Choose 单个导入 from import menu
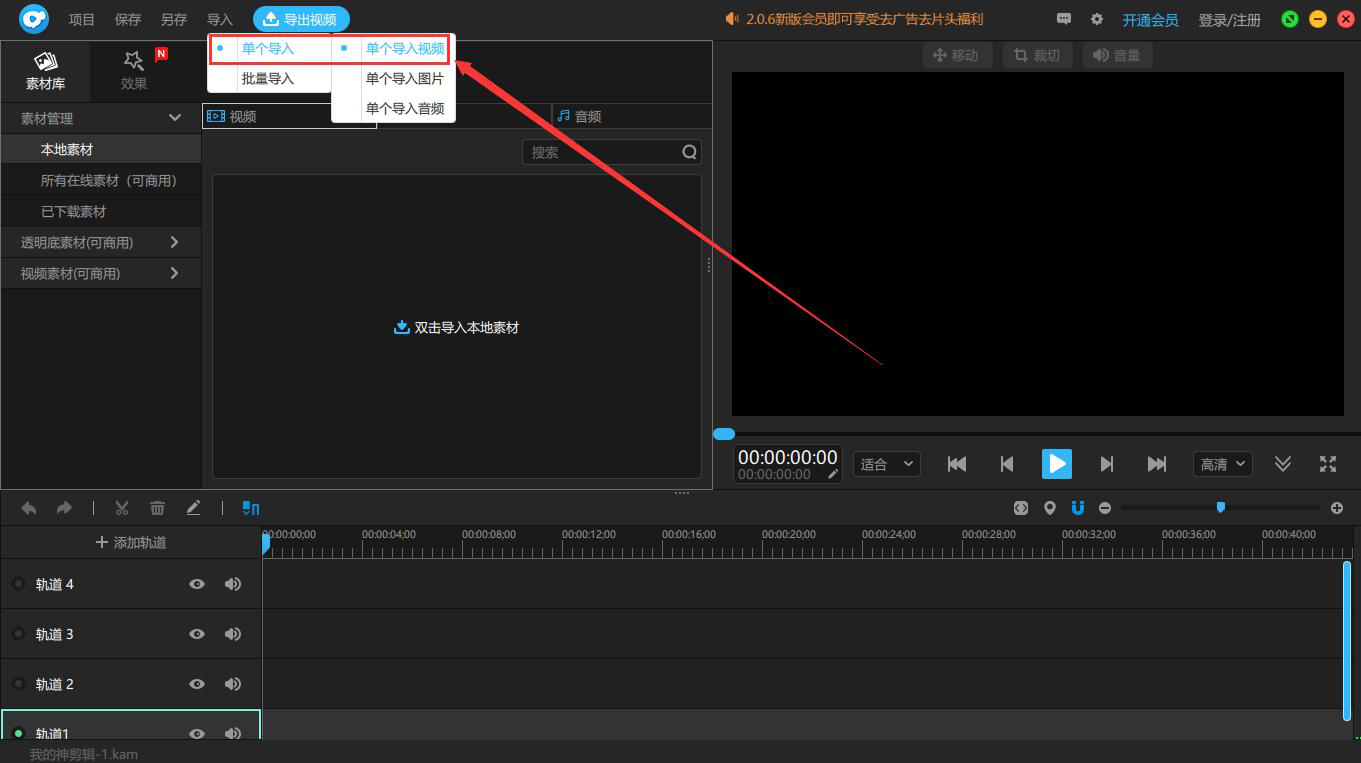This screenshot has width=1361, height=763. (270, 48)
